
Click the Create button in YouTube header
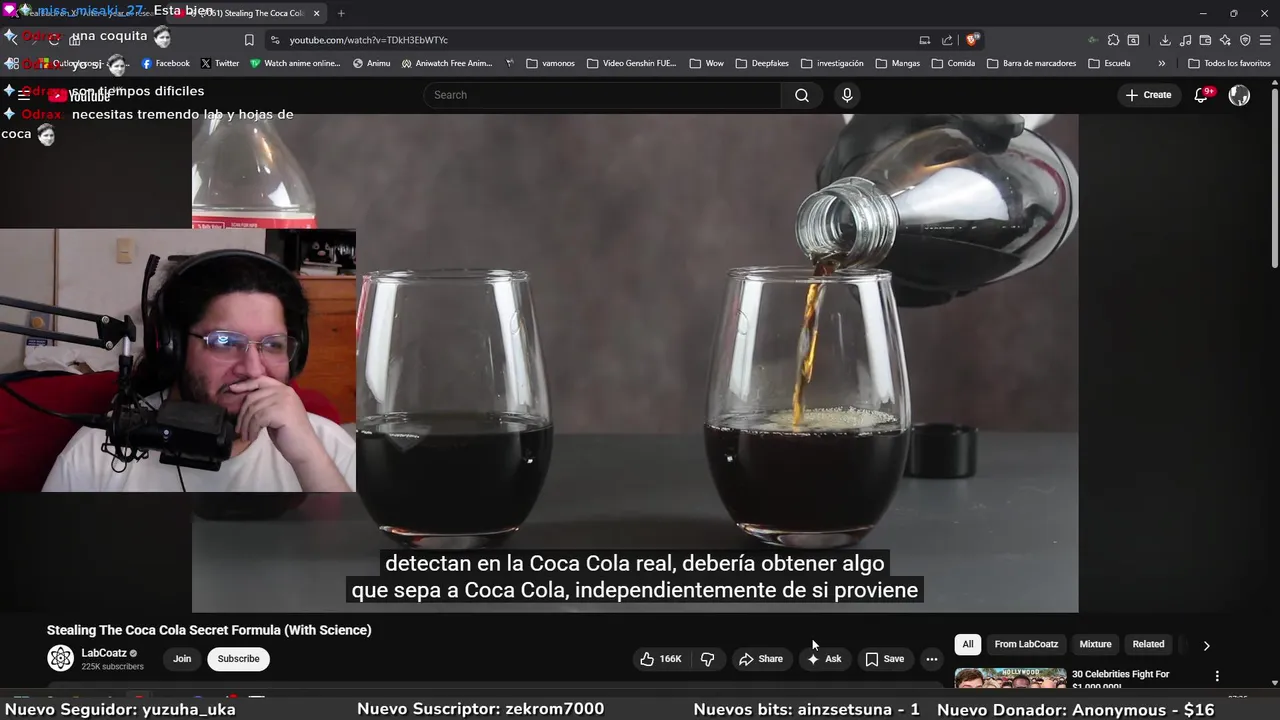click(x=1148, y=95)
